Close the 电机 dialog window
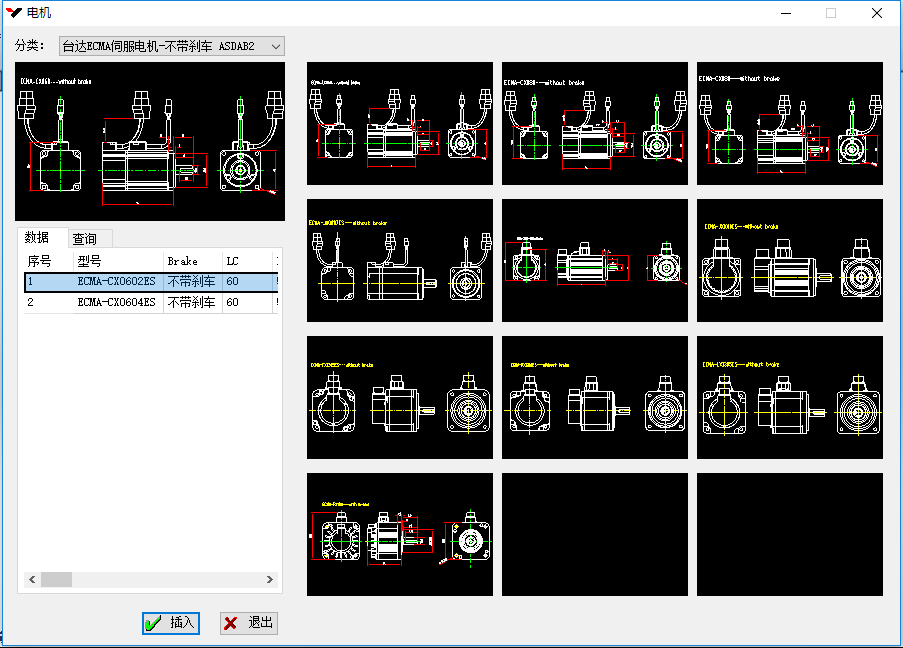This screenshot has width=903, height=648. click(x=876, y=13)
